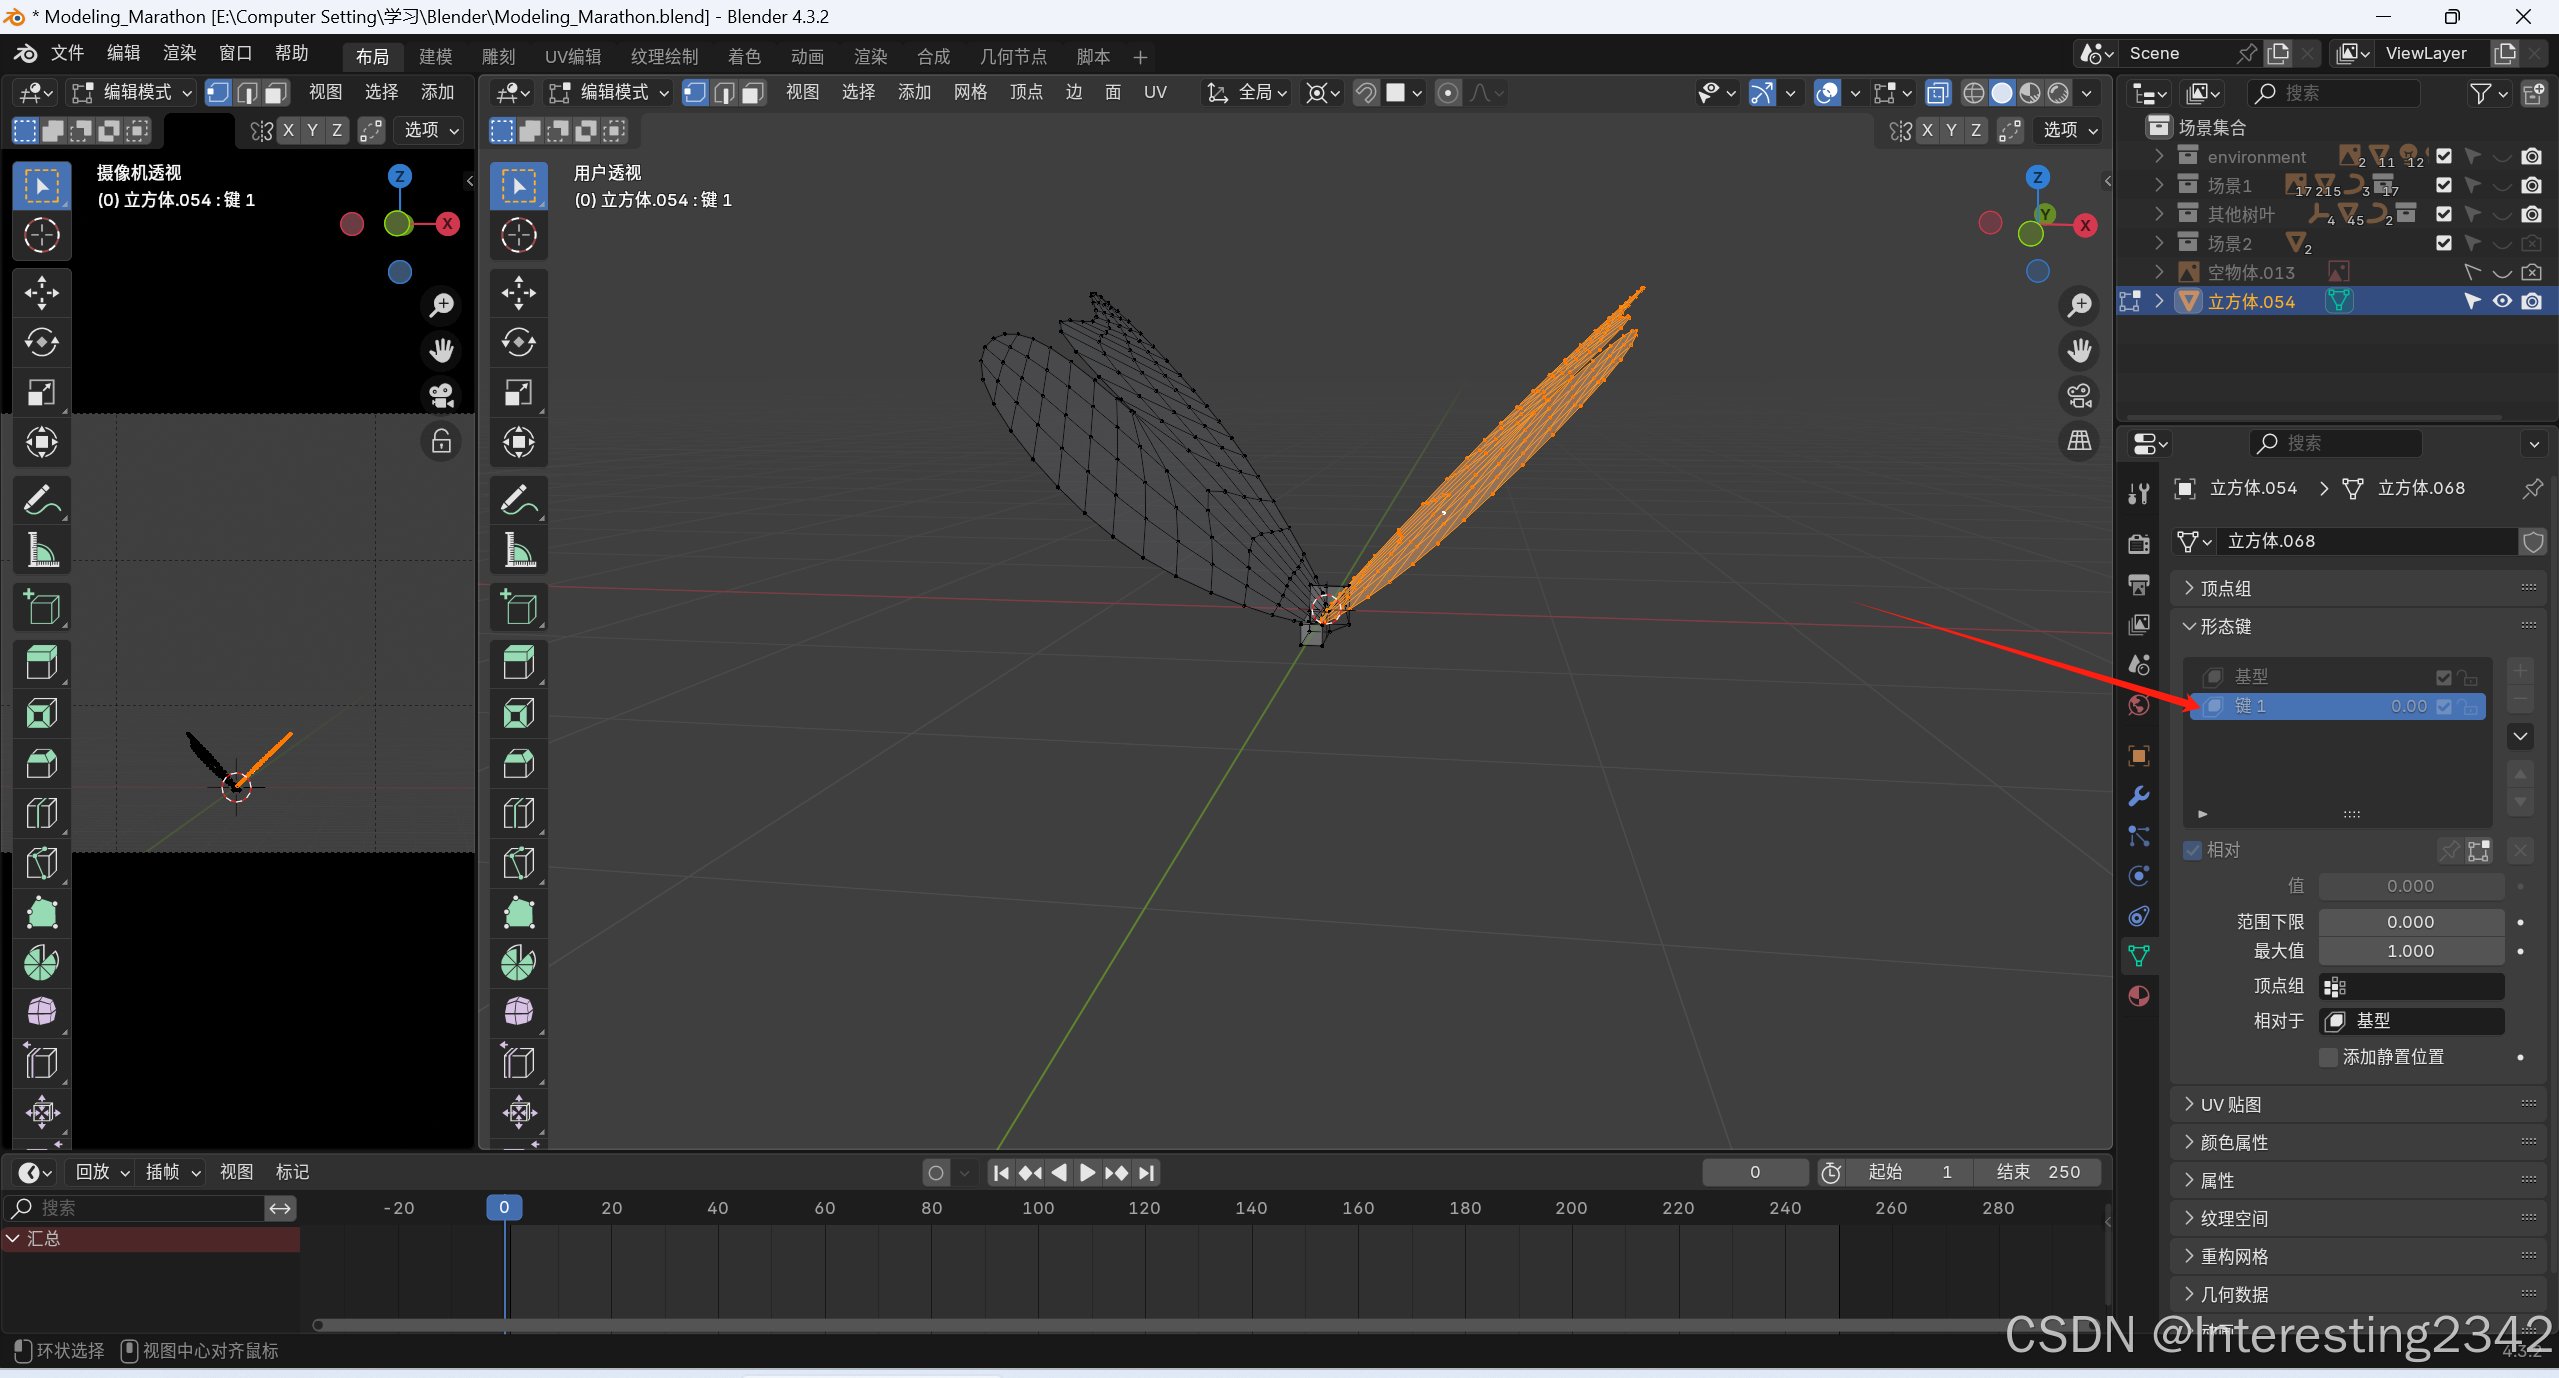
Task: Toggle camera view button in main viewport
Action: (2080, 396)
